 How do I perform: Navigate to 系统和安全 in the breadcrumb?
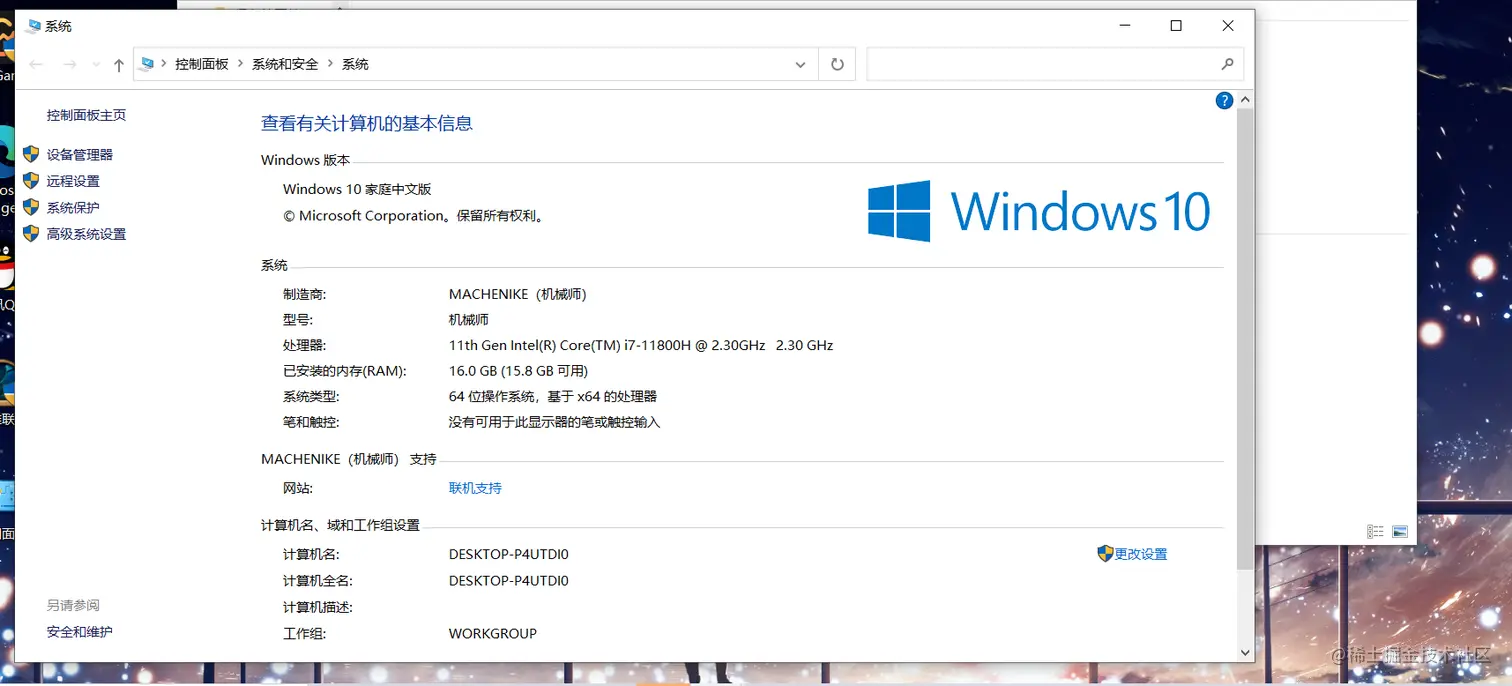coord(286,63)
